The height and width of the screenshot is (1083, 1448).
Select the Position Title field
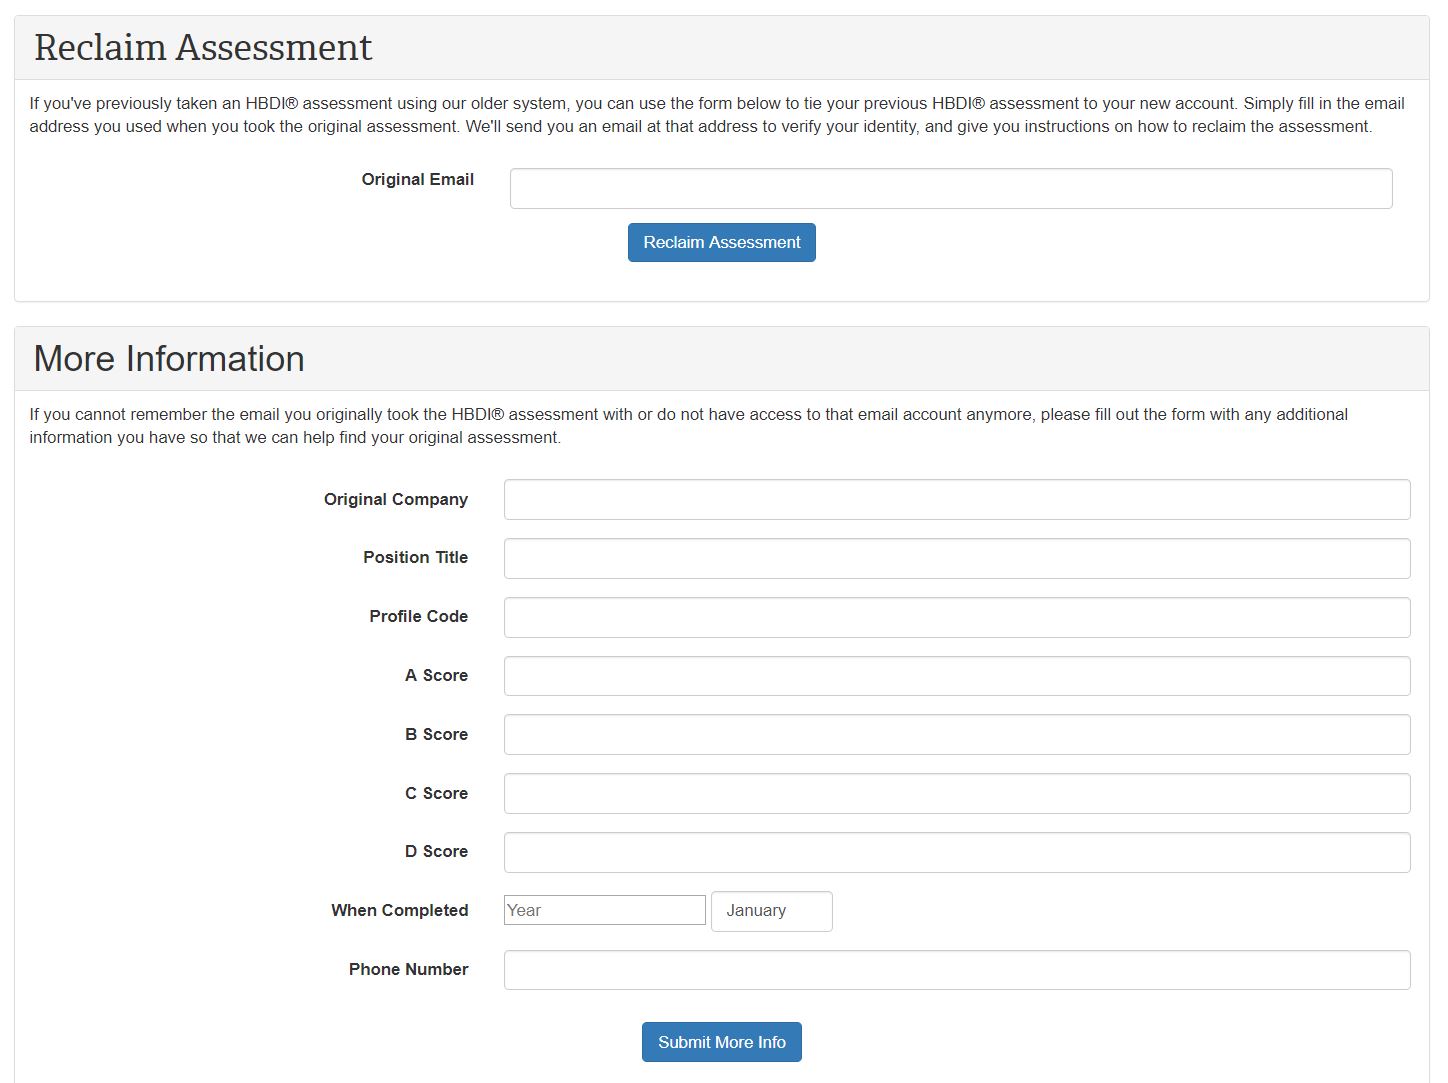[956, 559]
